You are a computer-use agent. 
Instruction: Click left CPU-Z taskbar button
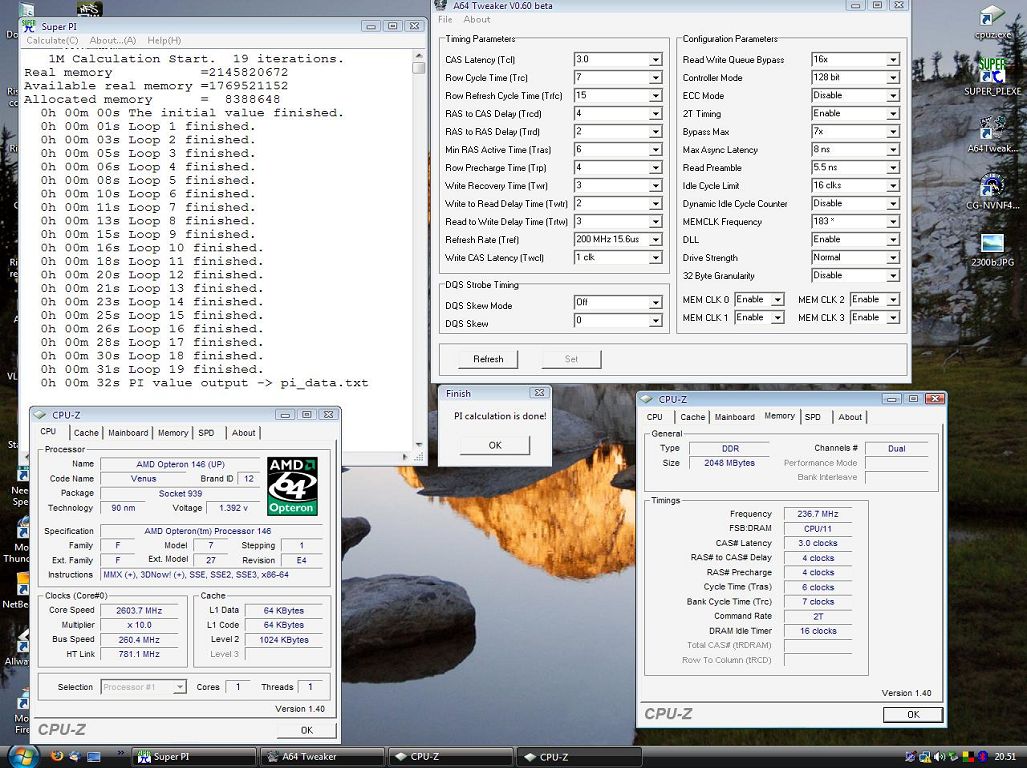click(x=451, y=757)
